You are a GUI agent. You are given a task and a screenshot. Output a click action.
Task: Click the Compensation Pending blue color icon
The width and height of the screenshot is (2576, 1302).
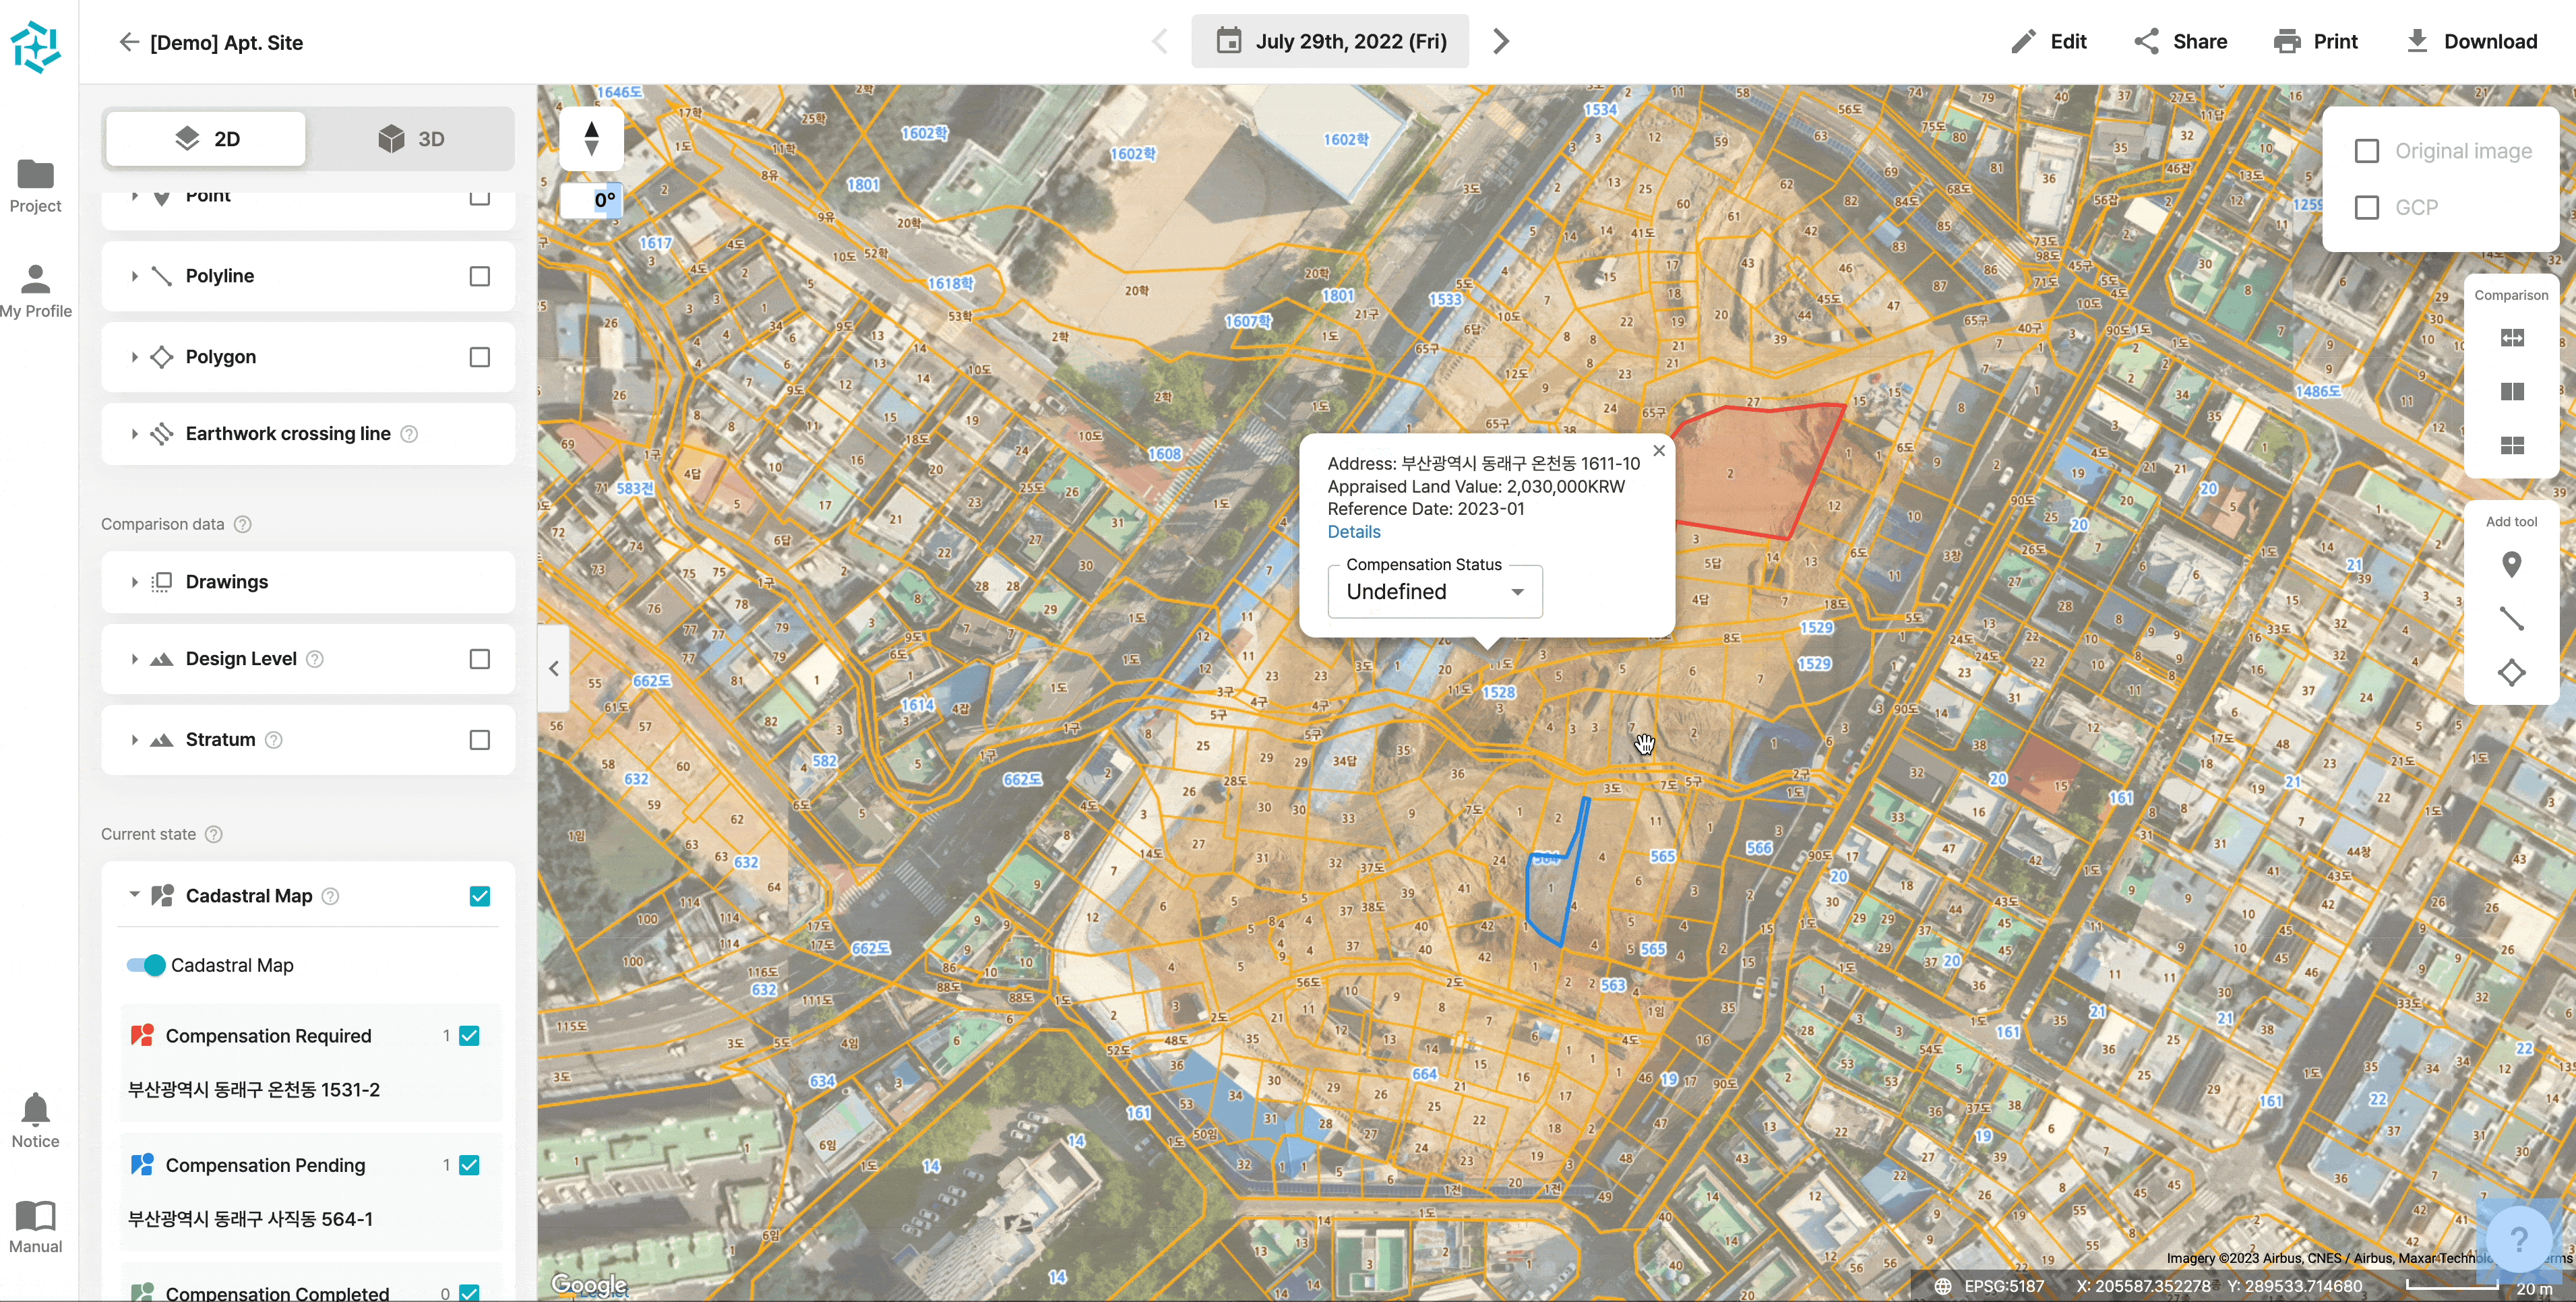pos(142,1165)
